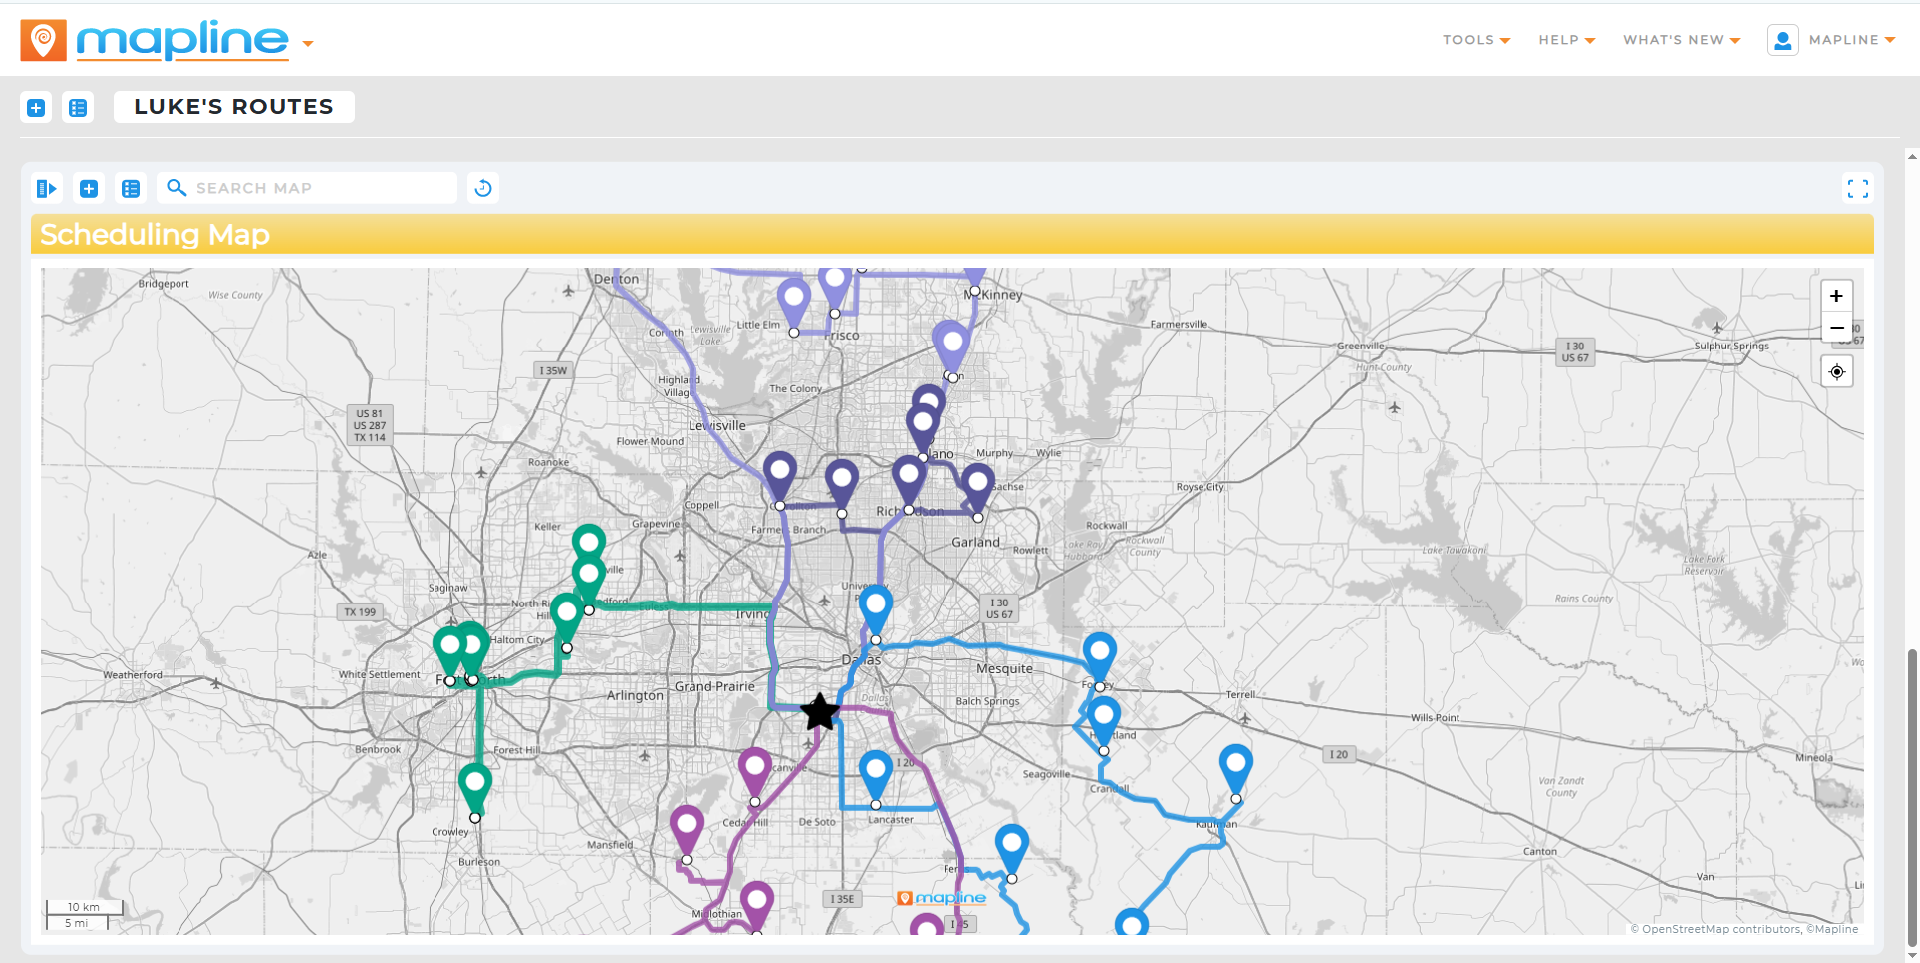Screen dimensions: 1920x963
Task: Enter fullscreen mode using the expand icon
Action: tap(1859, 188)
